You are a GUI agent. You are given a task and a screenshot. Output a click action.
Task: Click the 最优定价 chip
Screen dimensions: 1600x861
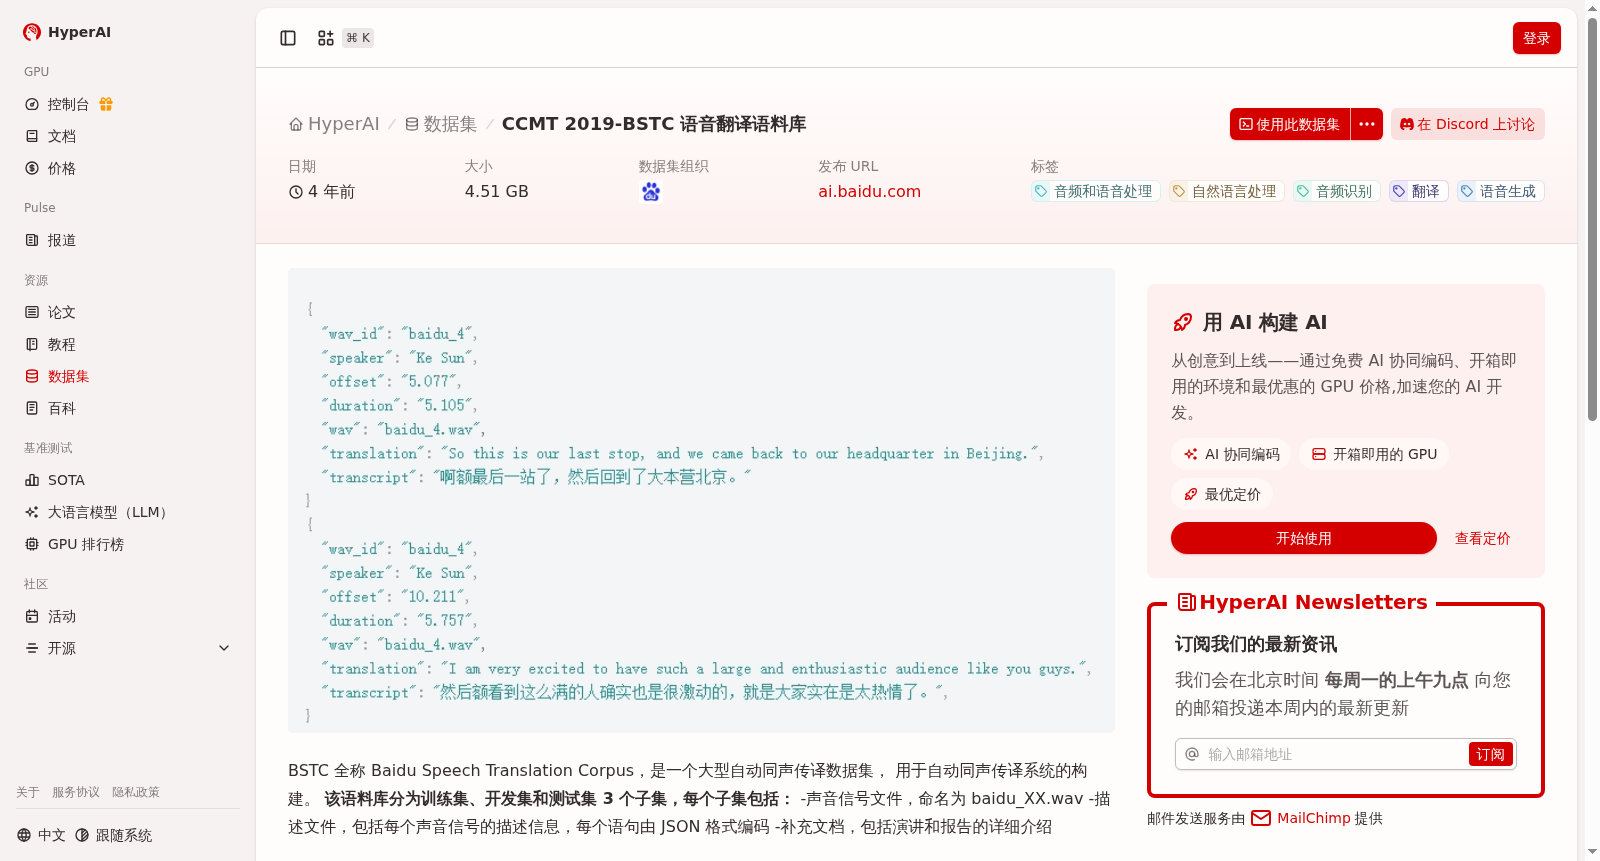1222,494
